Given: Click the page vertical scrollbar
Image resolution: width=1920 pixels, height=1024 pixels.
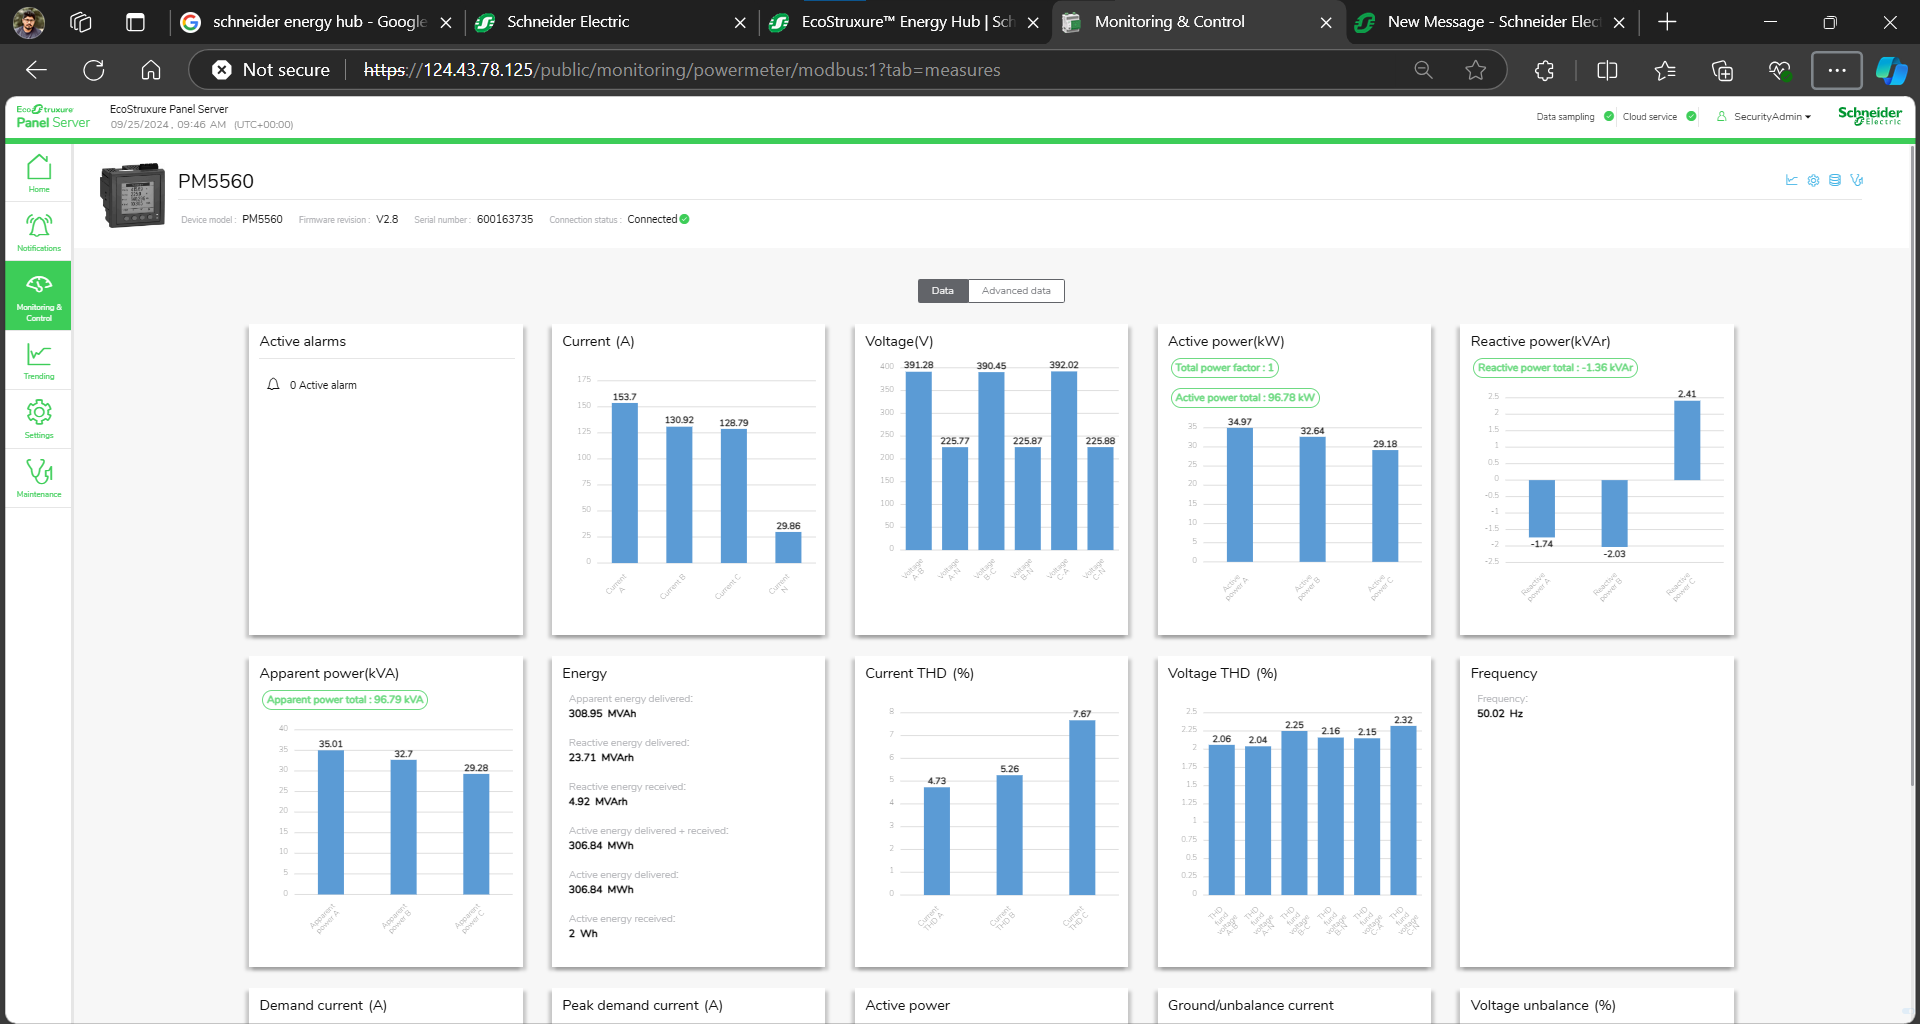Looking at the screenshot, I should (1912, 460).
